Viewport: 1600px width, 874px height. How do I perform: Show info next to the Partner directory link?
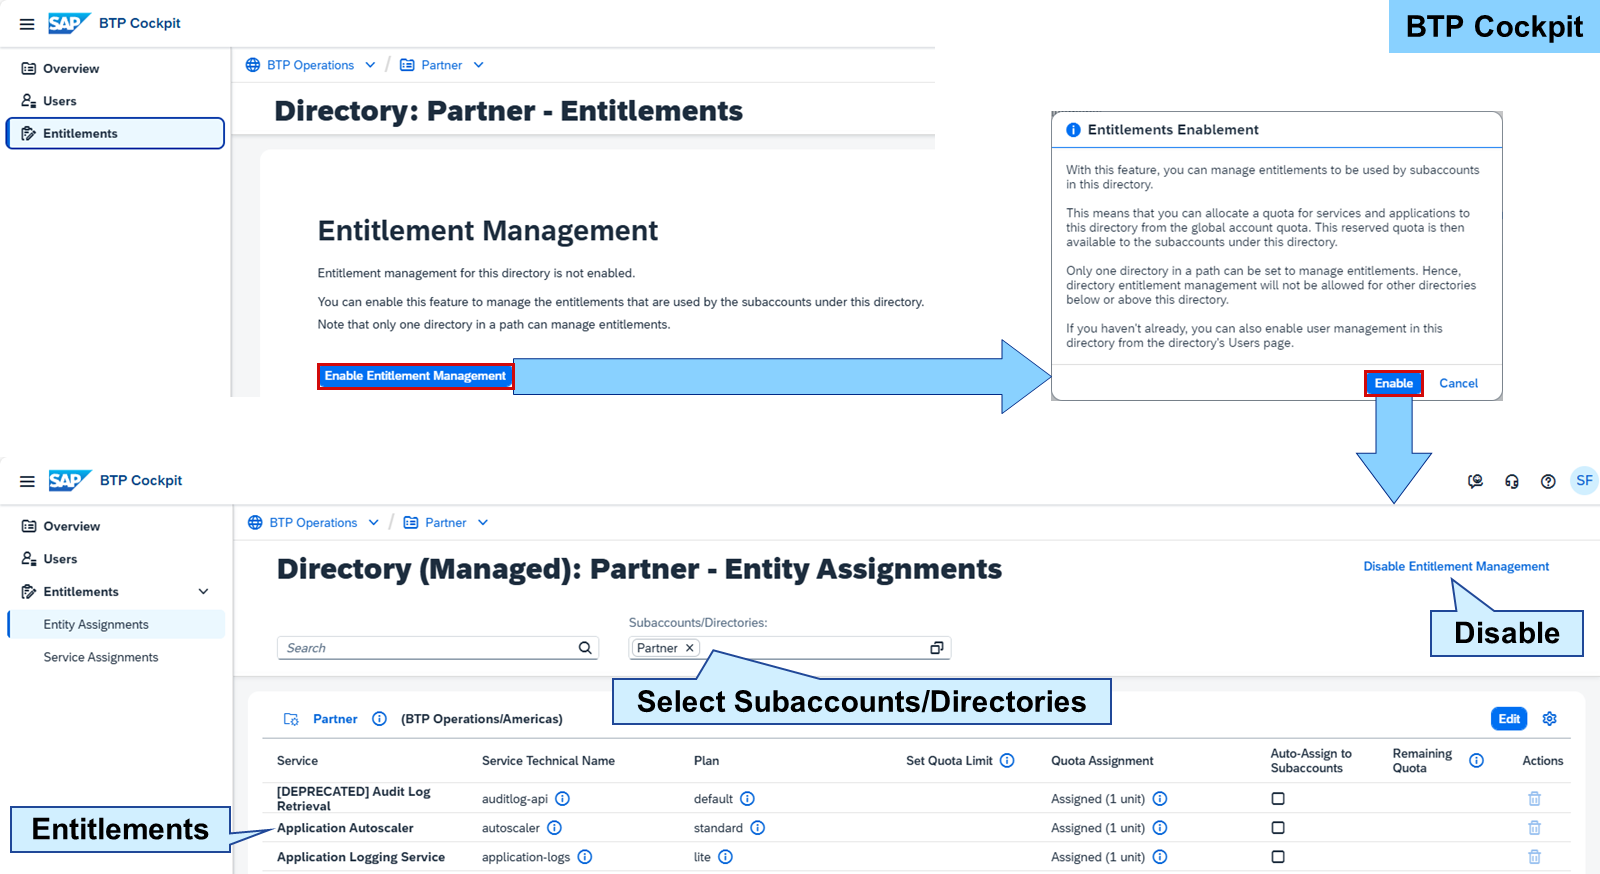pyautogui.click(x=379, y=719)
